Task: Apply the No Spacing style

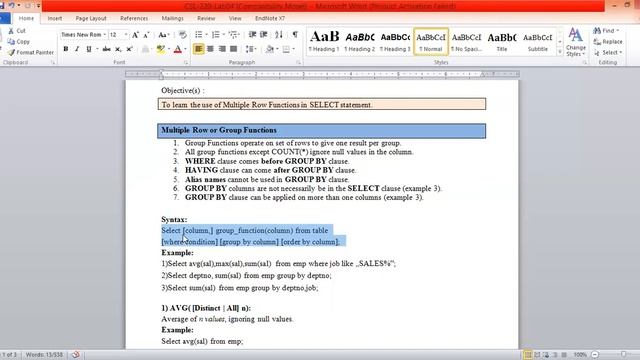Action: [x=467, y=41]
